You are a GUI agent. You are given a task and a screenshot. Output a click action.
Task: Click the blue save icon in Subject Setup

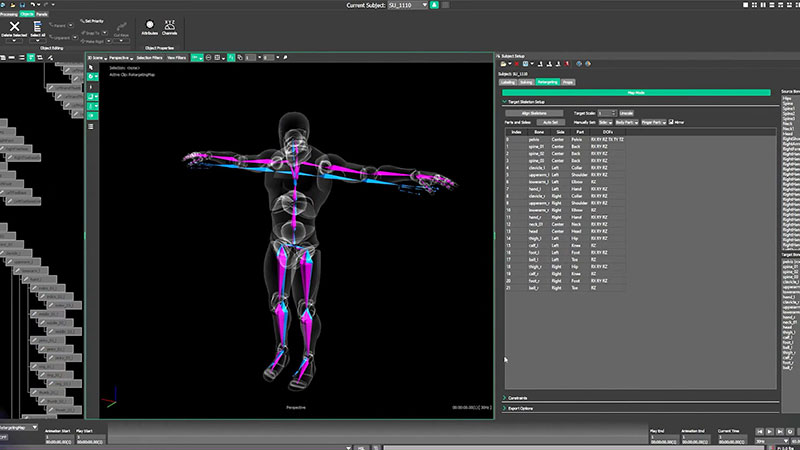pos(526,64)
